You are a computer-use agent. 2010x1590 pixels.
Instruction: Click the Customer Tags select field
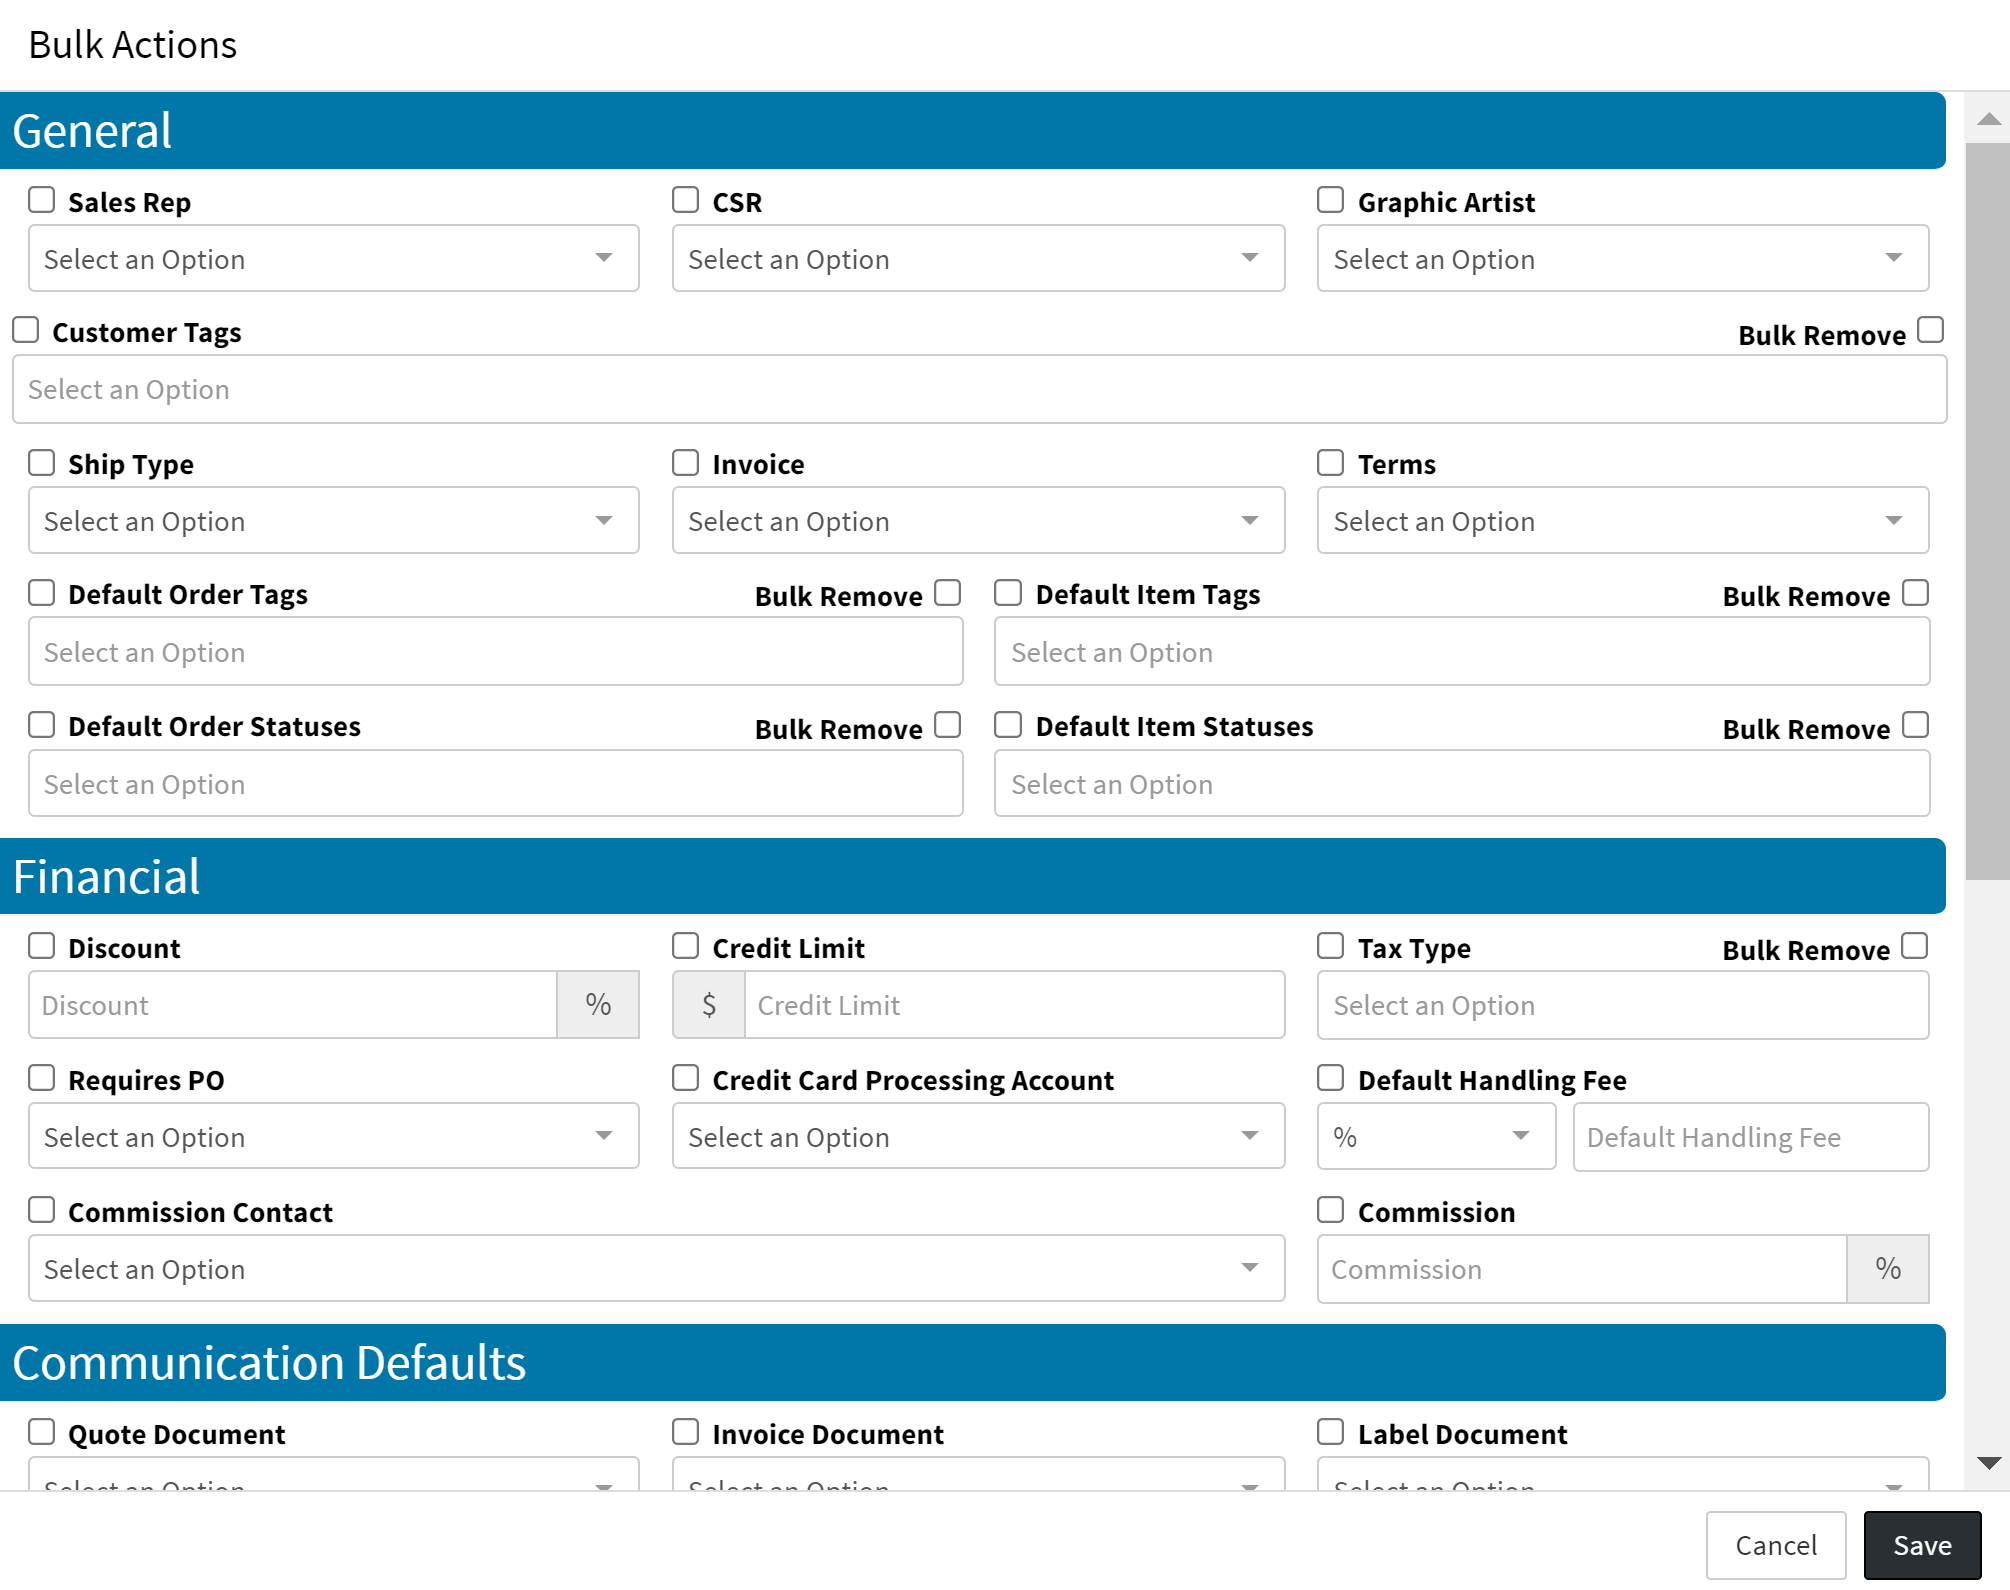978,390
